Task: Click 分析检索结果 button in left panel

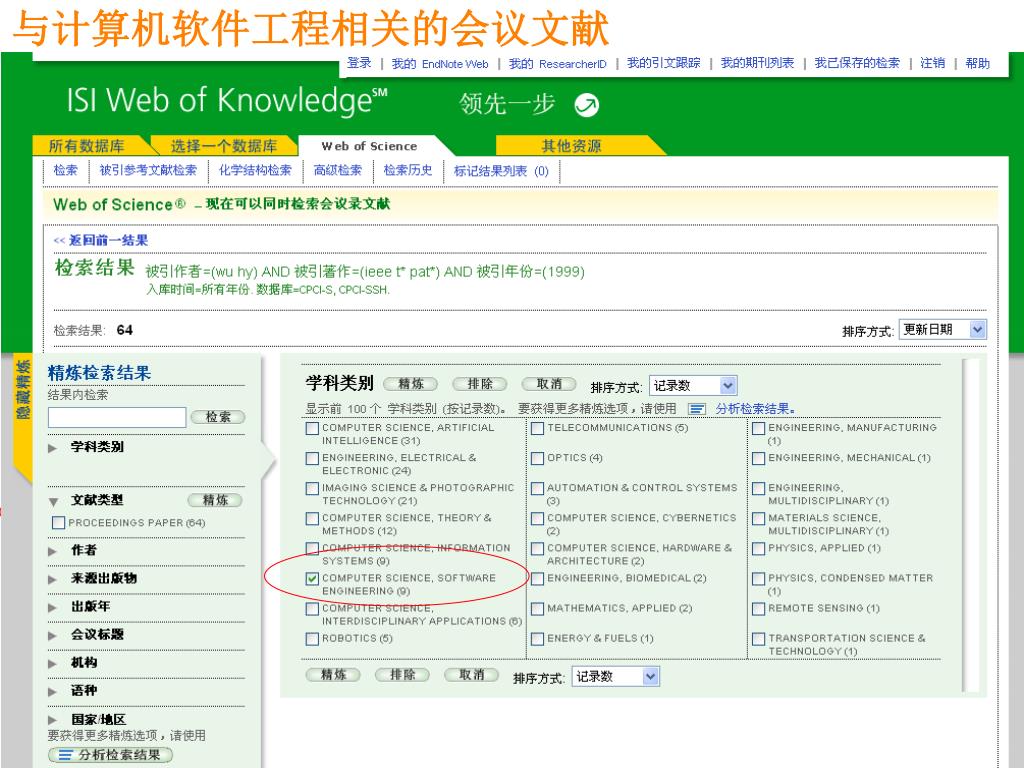Action: tap(110, 755)
